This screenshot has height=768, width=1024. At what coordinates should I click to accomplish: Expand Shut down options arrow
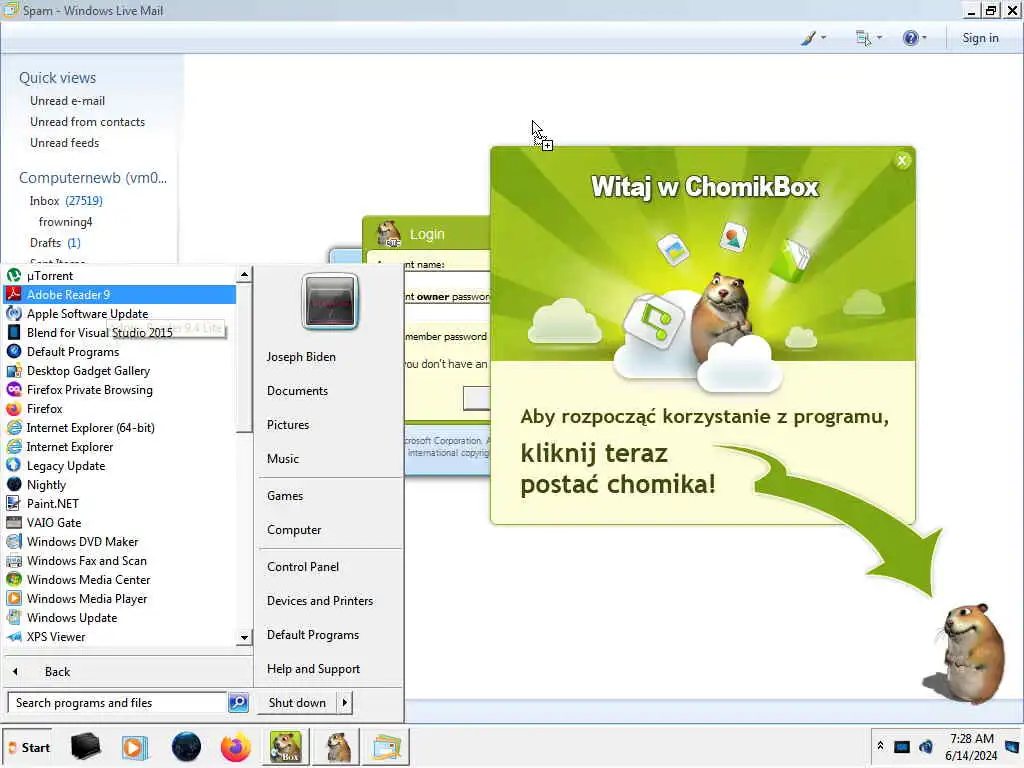345,703
